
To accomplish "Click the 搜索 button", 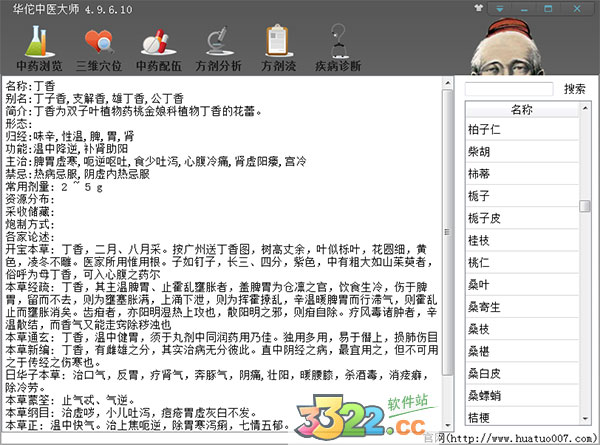I will tap(574, 89).
